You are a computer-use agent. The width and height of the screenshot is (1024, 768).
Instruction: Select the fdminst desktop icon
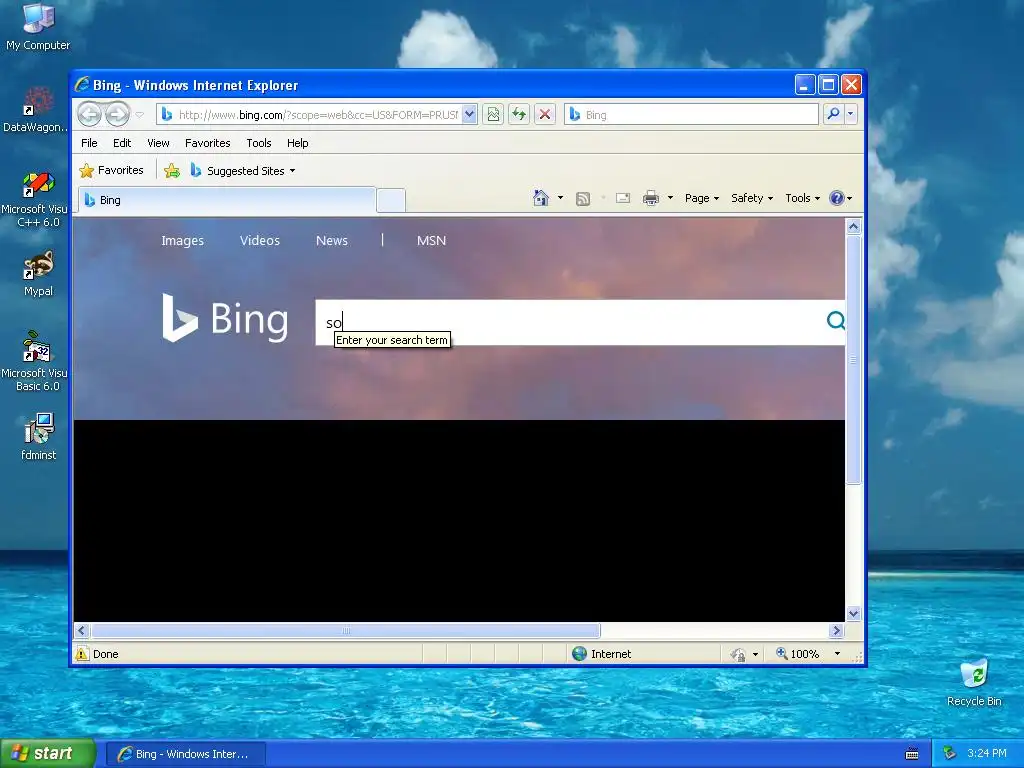coord(39,437)
